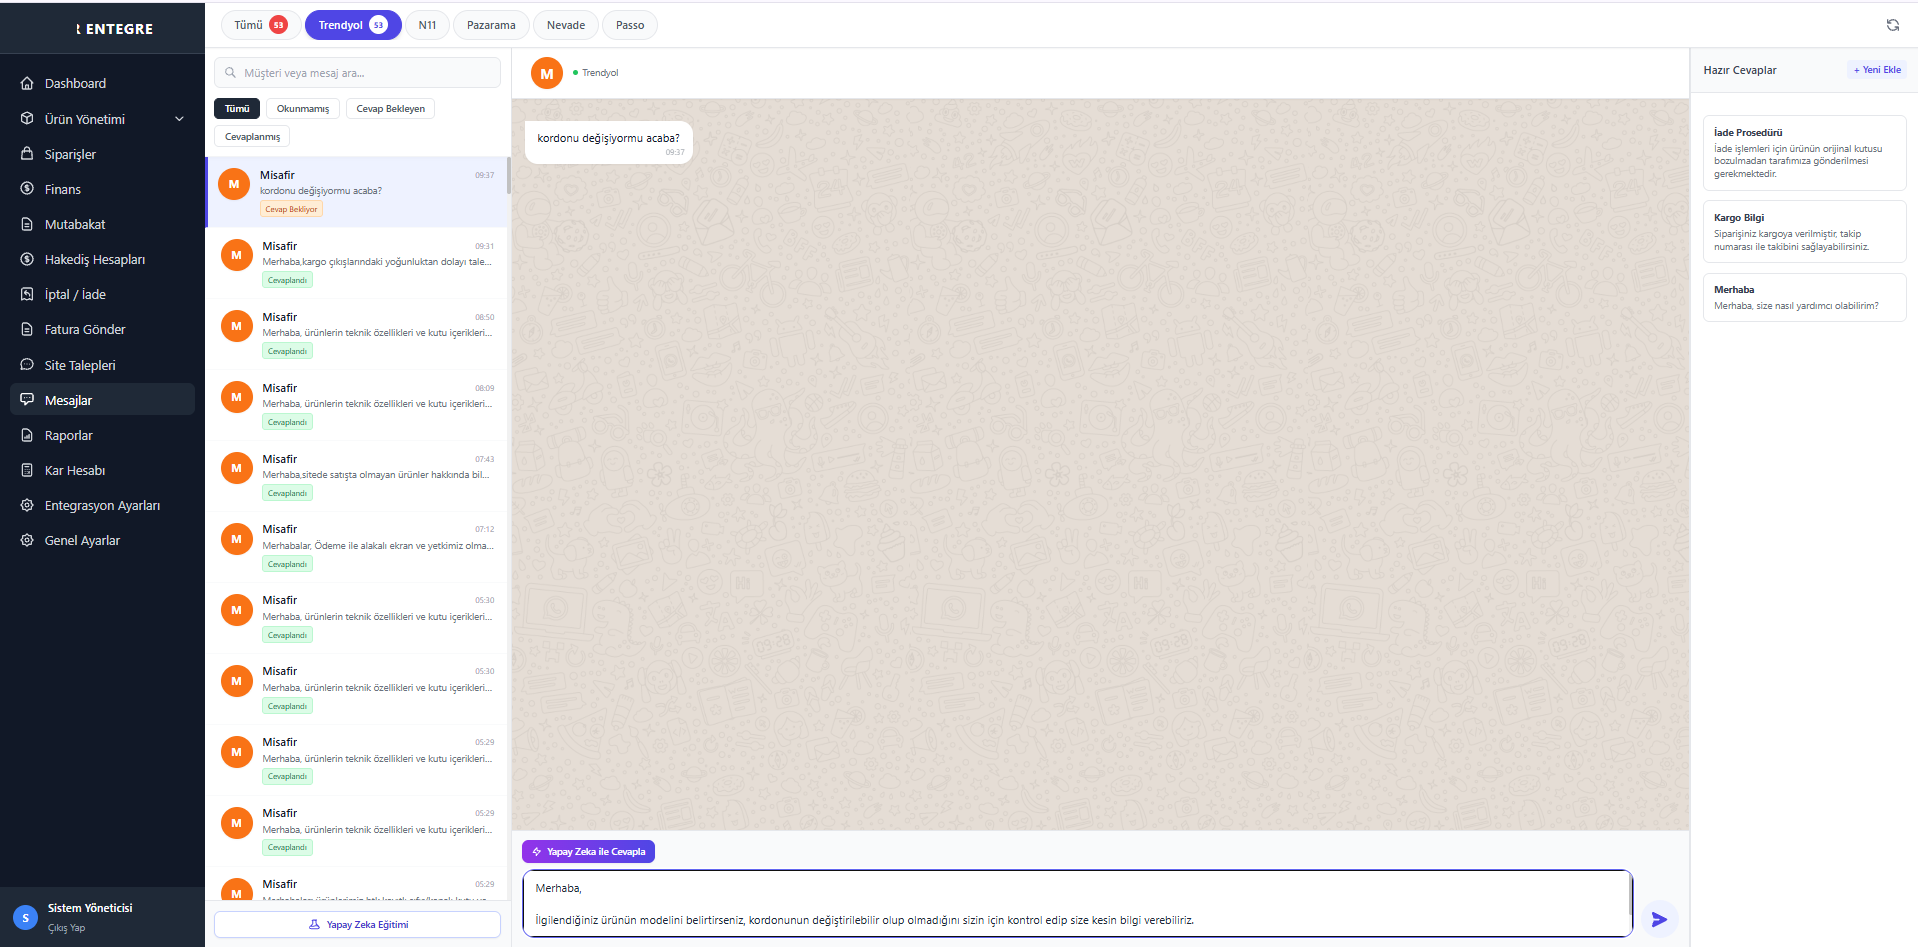The image size is (1918, 947).
Task: Click the Dashboard home icon in sidebar
Action: pos(27,83)
